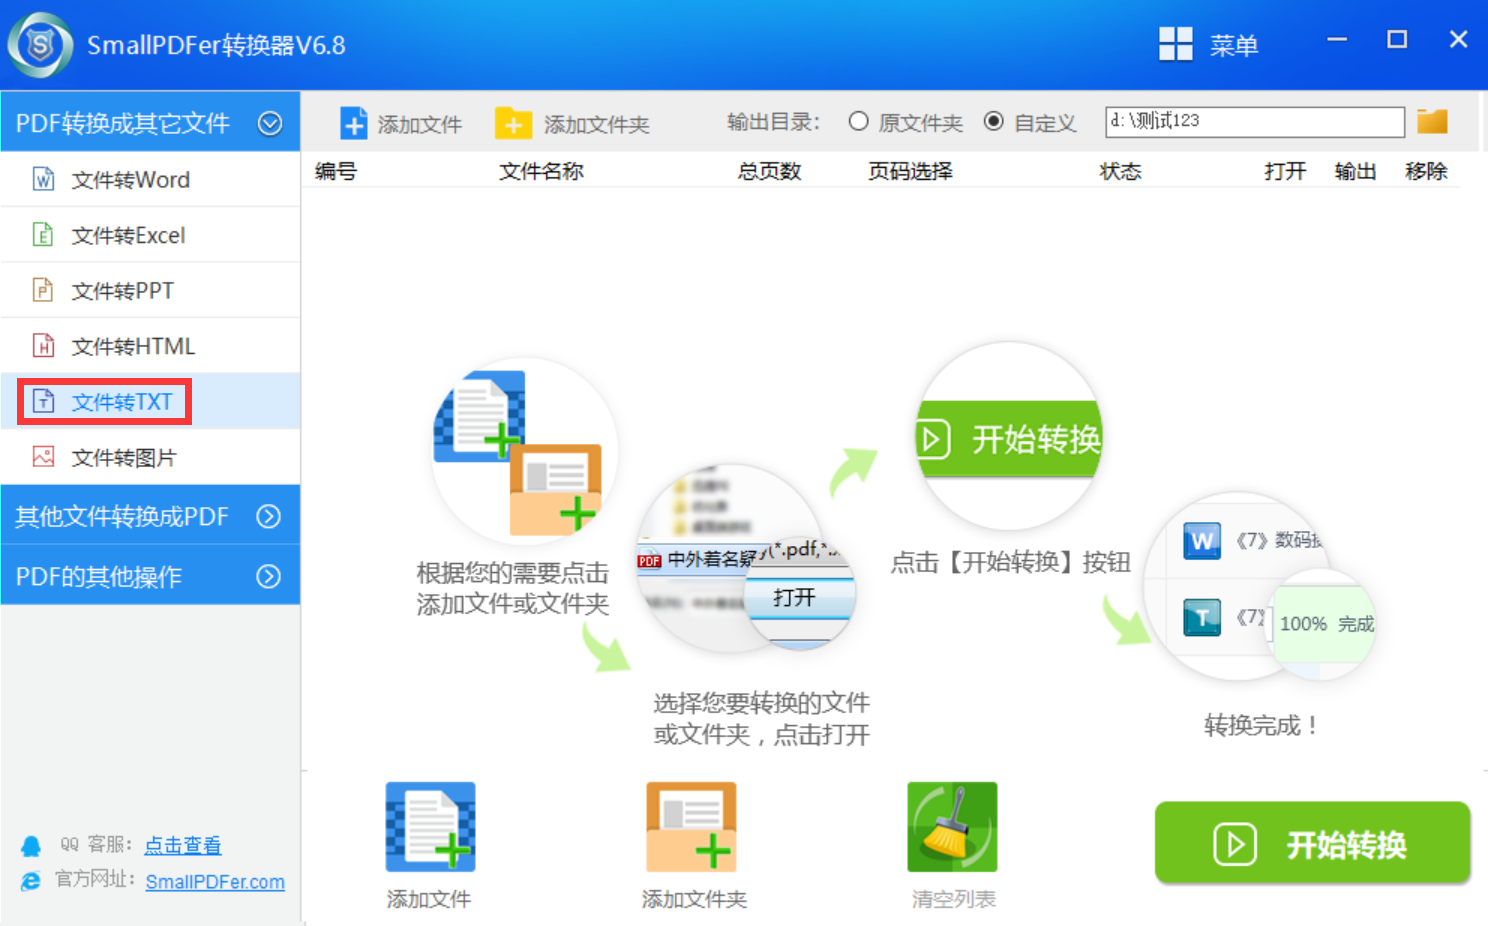1488x926 pixels.
Task: Open the SmallPDFer.com website link
Action: coord(214,882)
